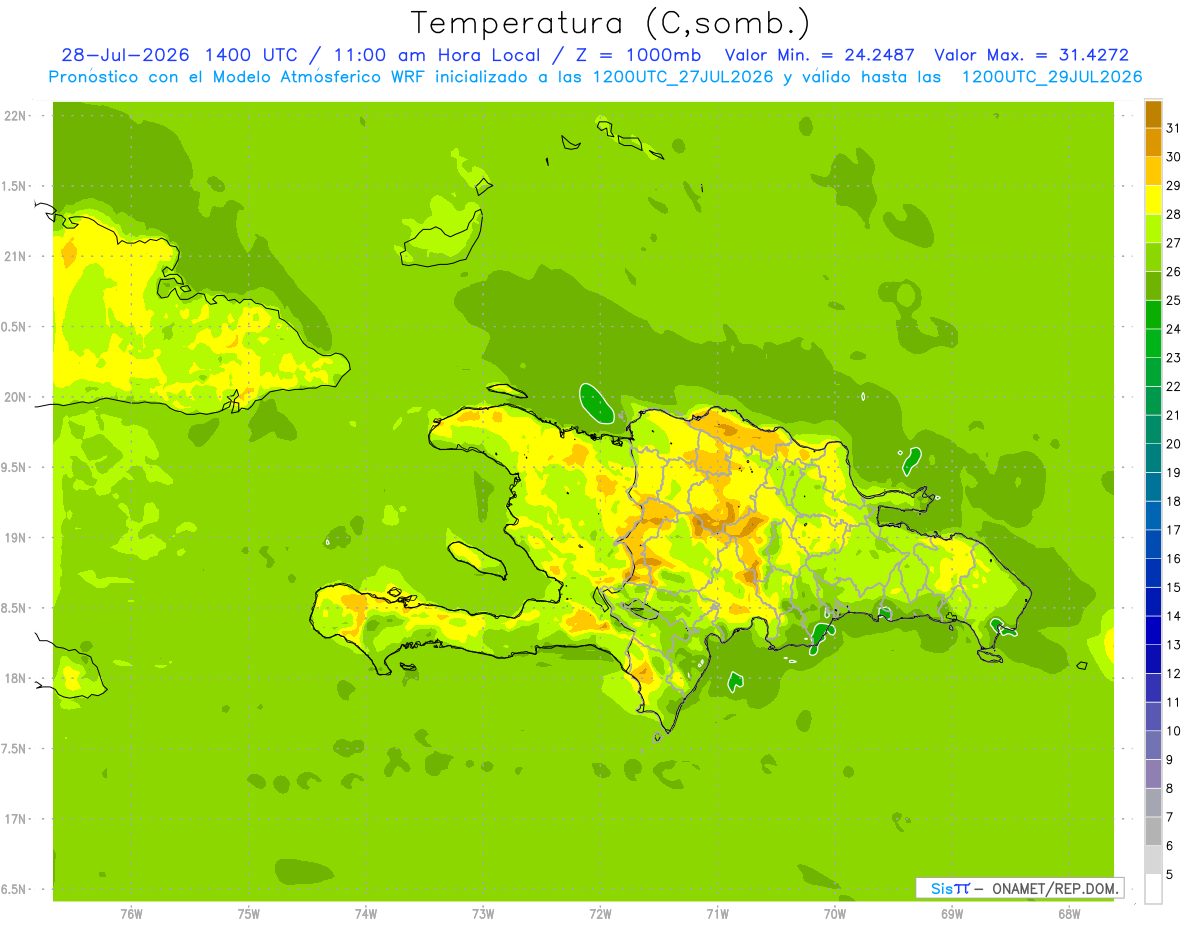Click the color scale value "20"
Image resolution: width=1200 pixels, height=927 pixels.
1174,444
